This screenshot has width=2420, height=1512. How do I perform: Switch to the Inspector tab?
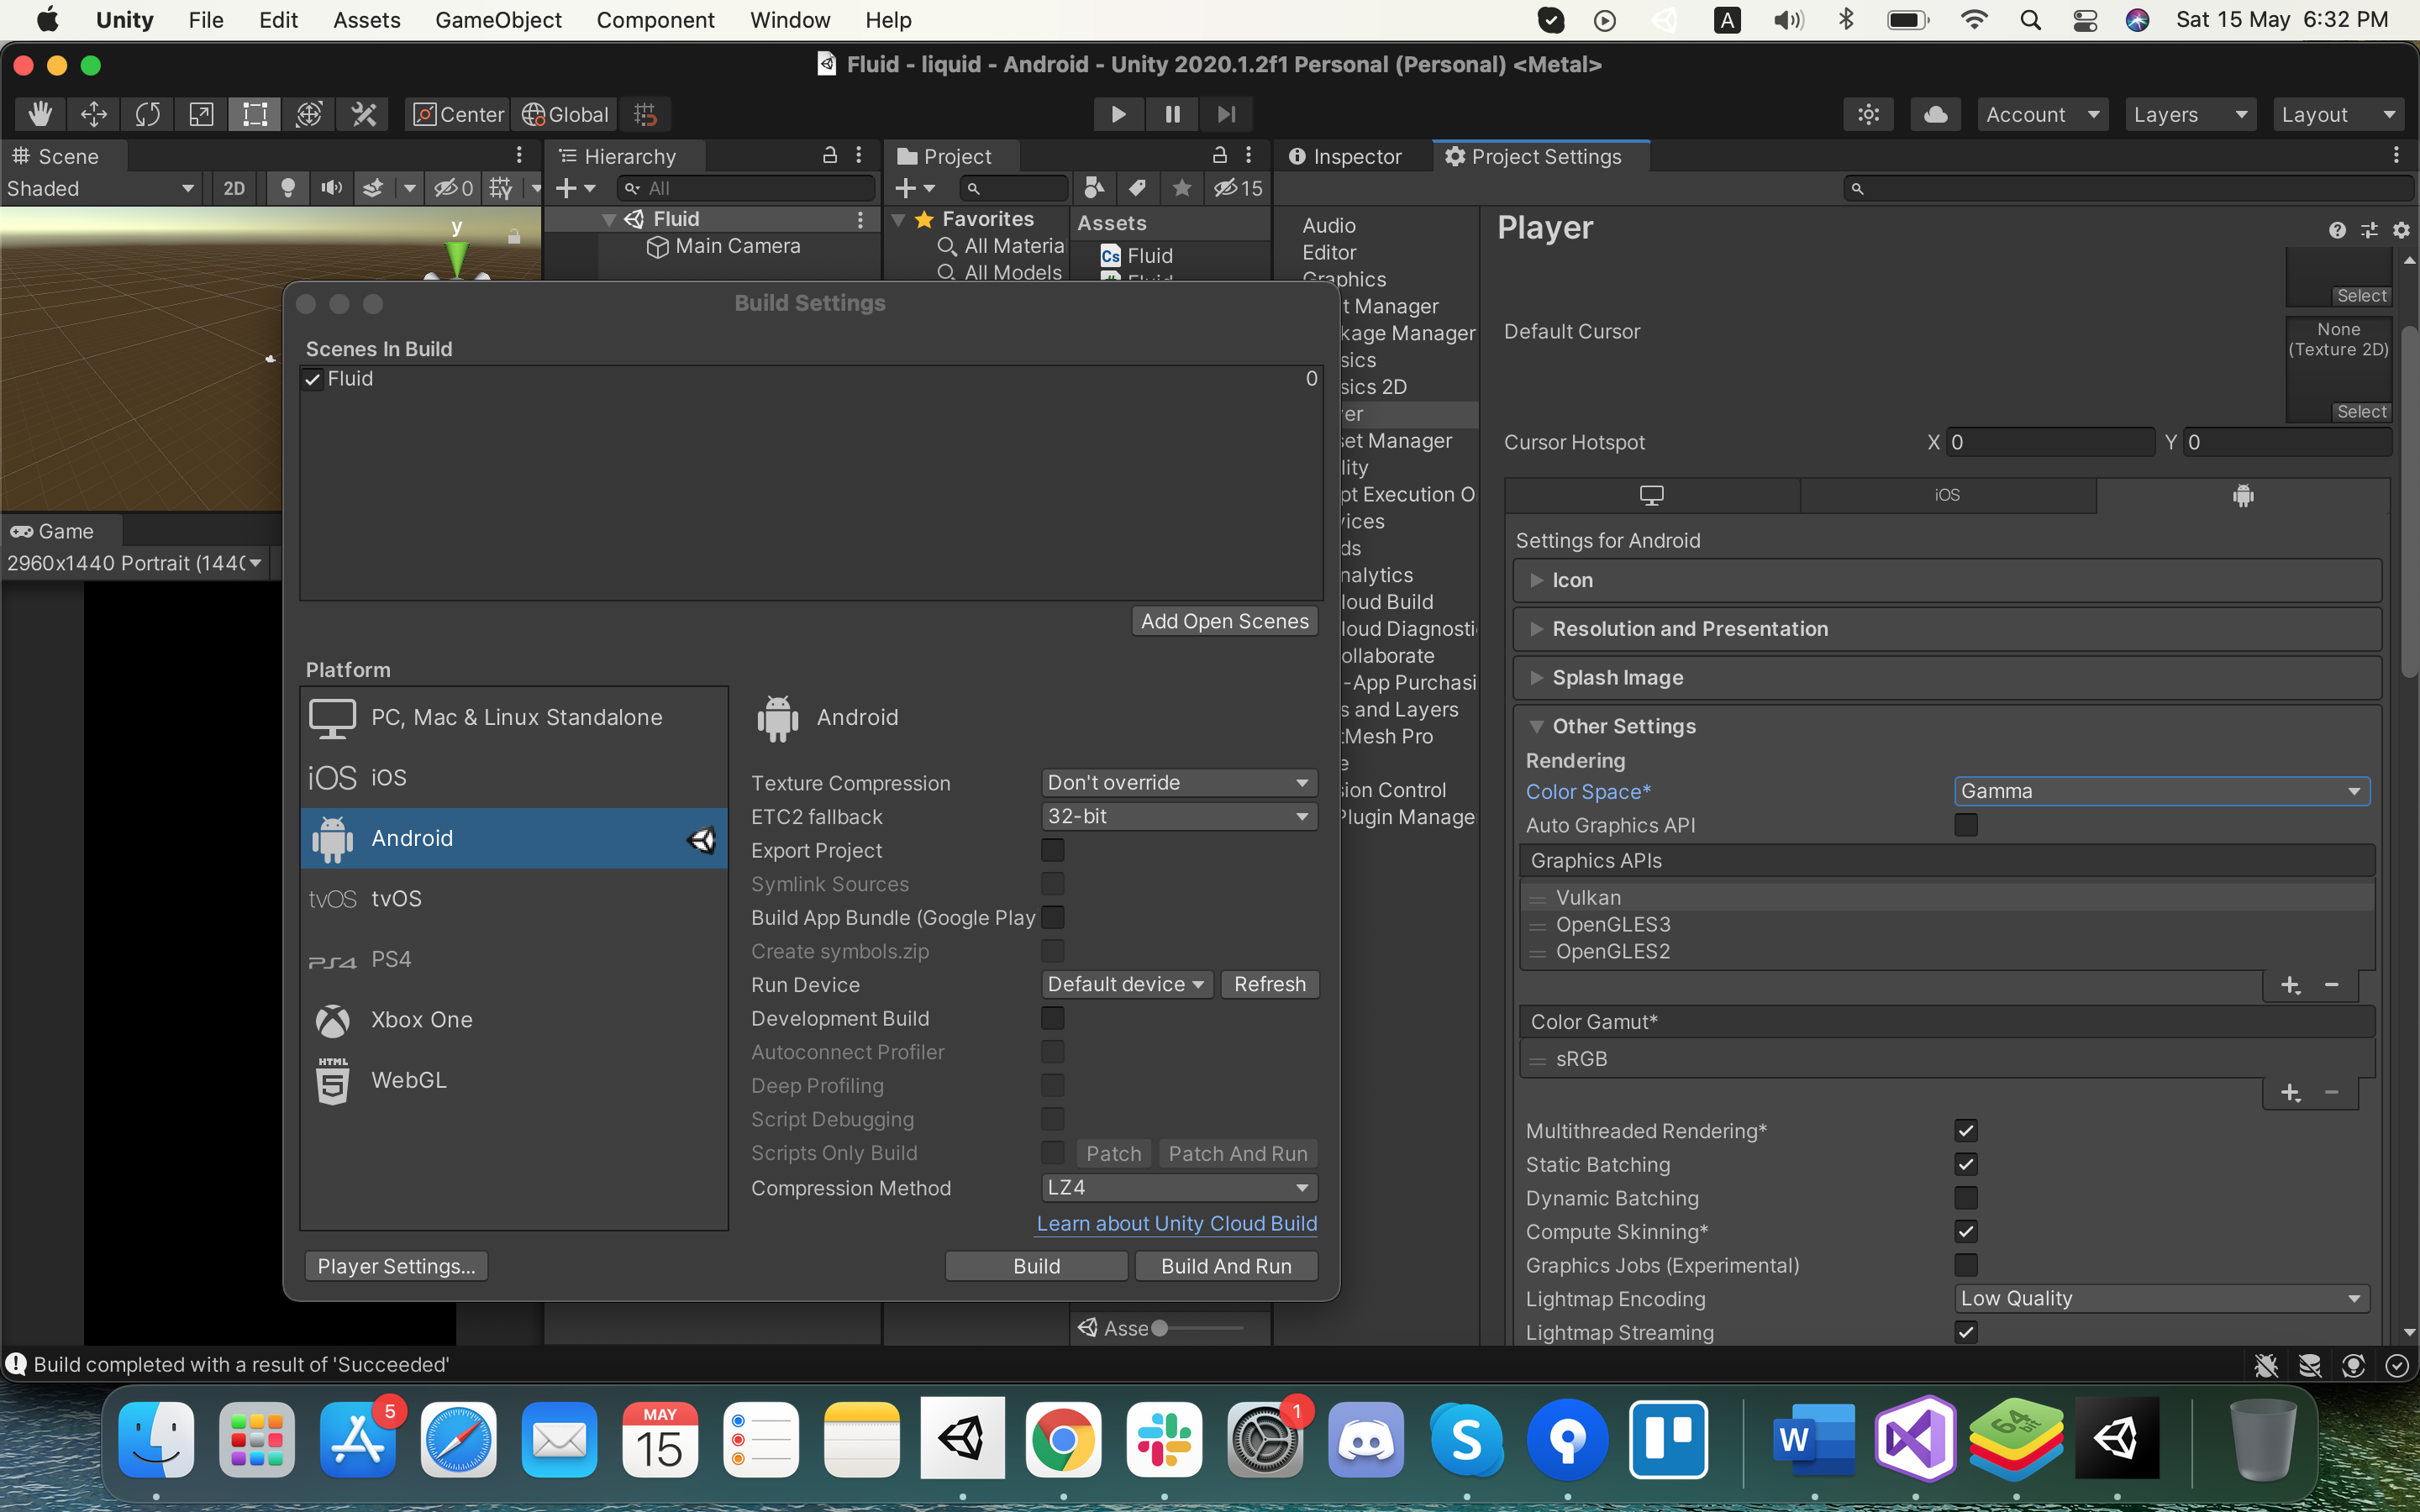tap(1345, 157)
